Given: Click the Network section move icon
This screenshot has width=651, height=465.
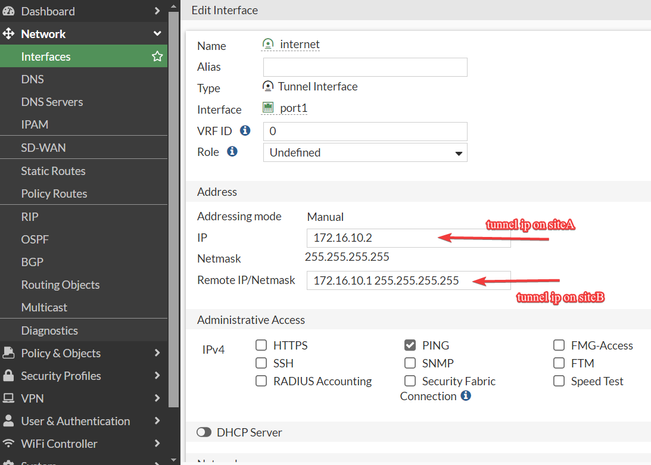Looking at the screenshot, I should tap(8, 34).
